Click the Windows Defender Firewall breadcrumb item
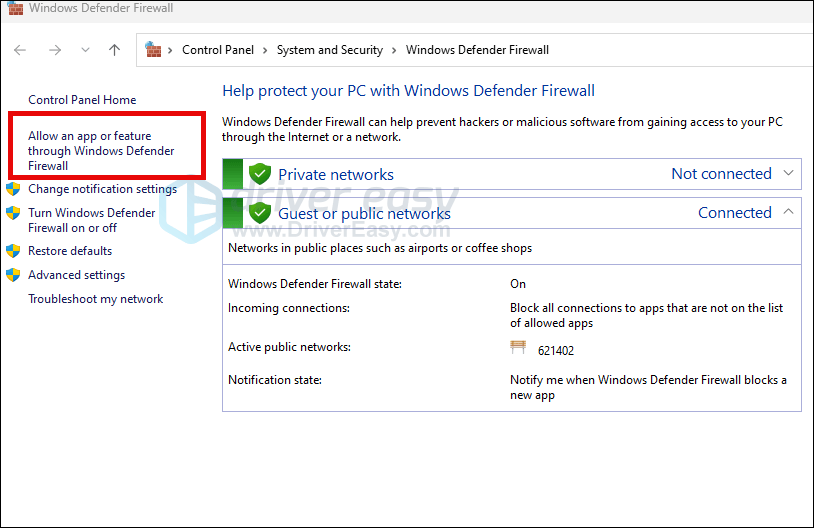This screenshot has width=814, height=528. point(477,50)
